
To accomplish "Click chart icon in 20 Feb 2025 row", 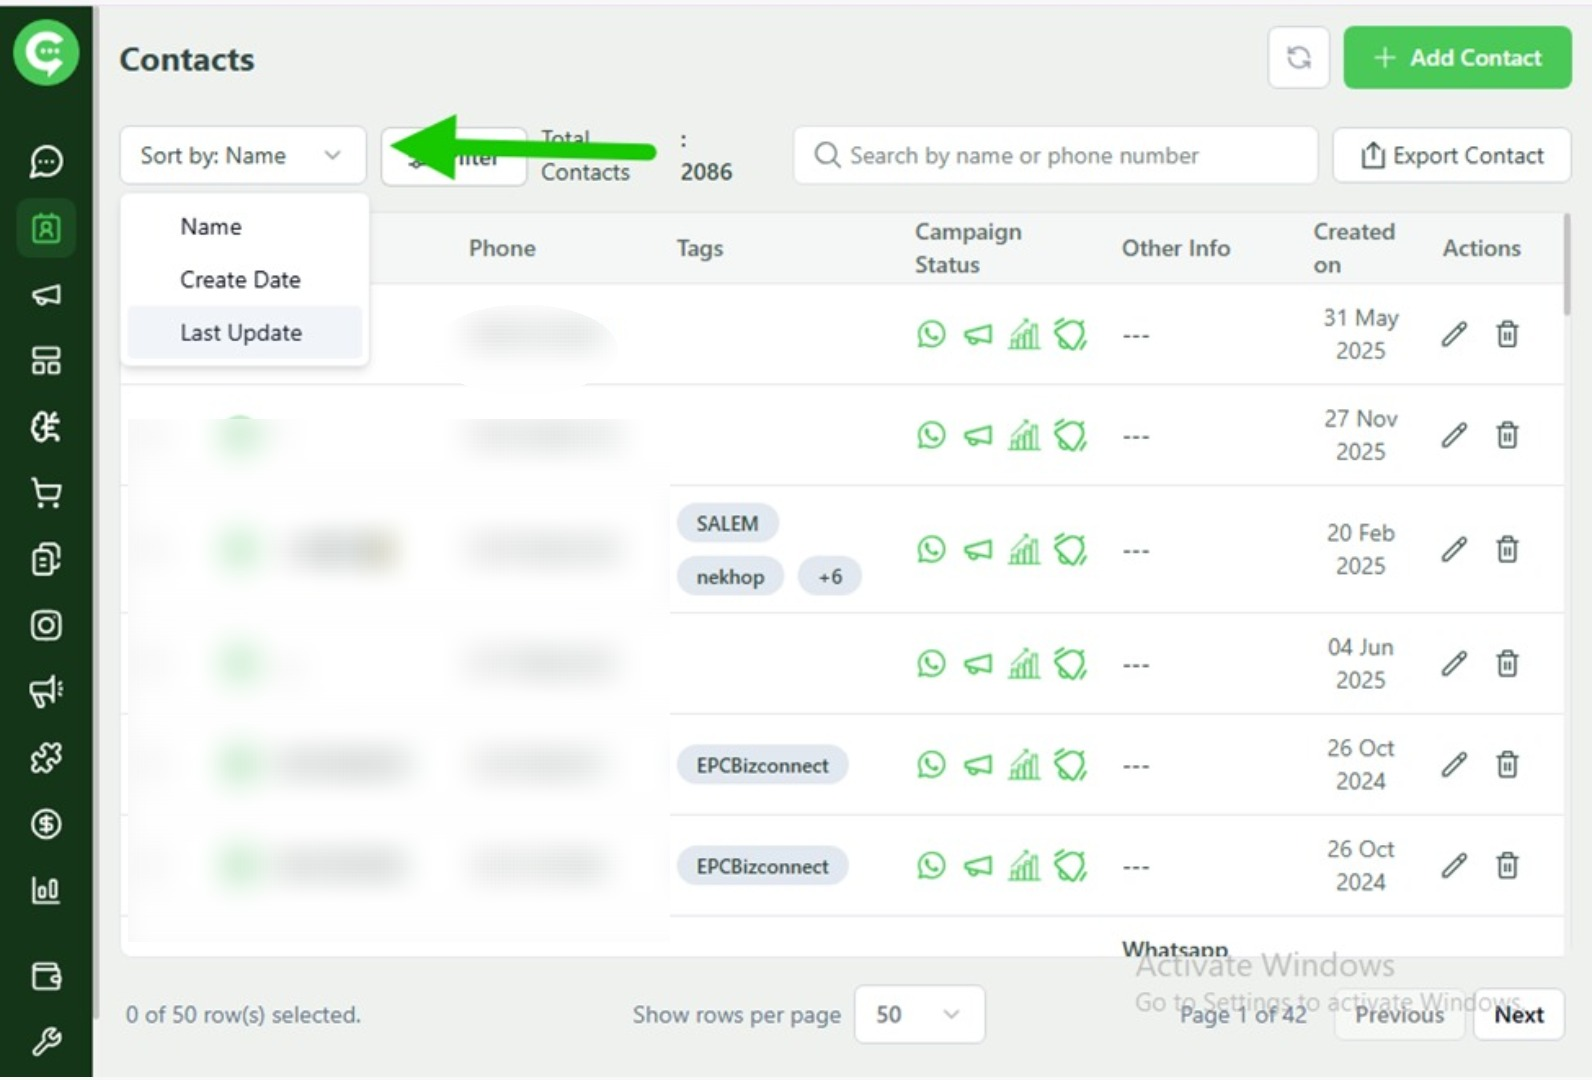I will point(1024,549).
